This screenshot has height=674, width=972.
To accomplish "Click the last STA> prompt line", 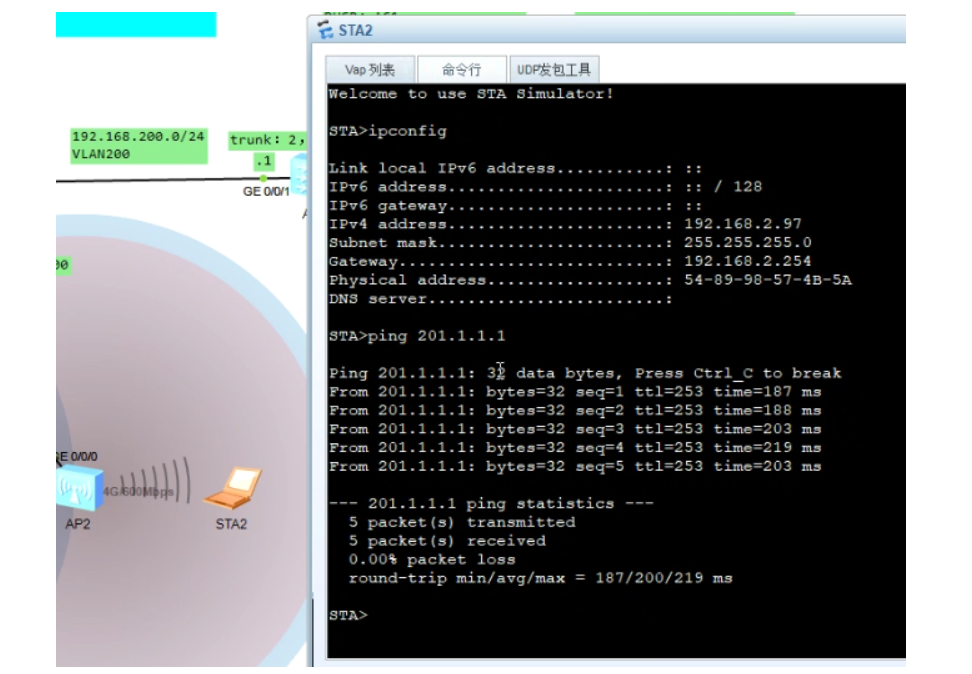I will [348, 615].
